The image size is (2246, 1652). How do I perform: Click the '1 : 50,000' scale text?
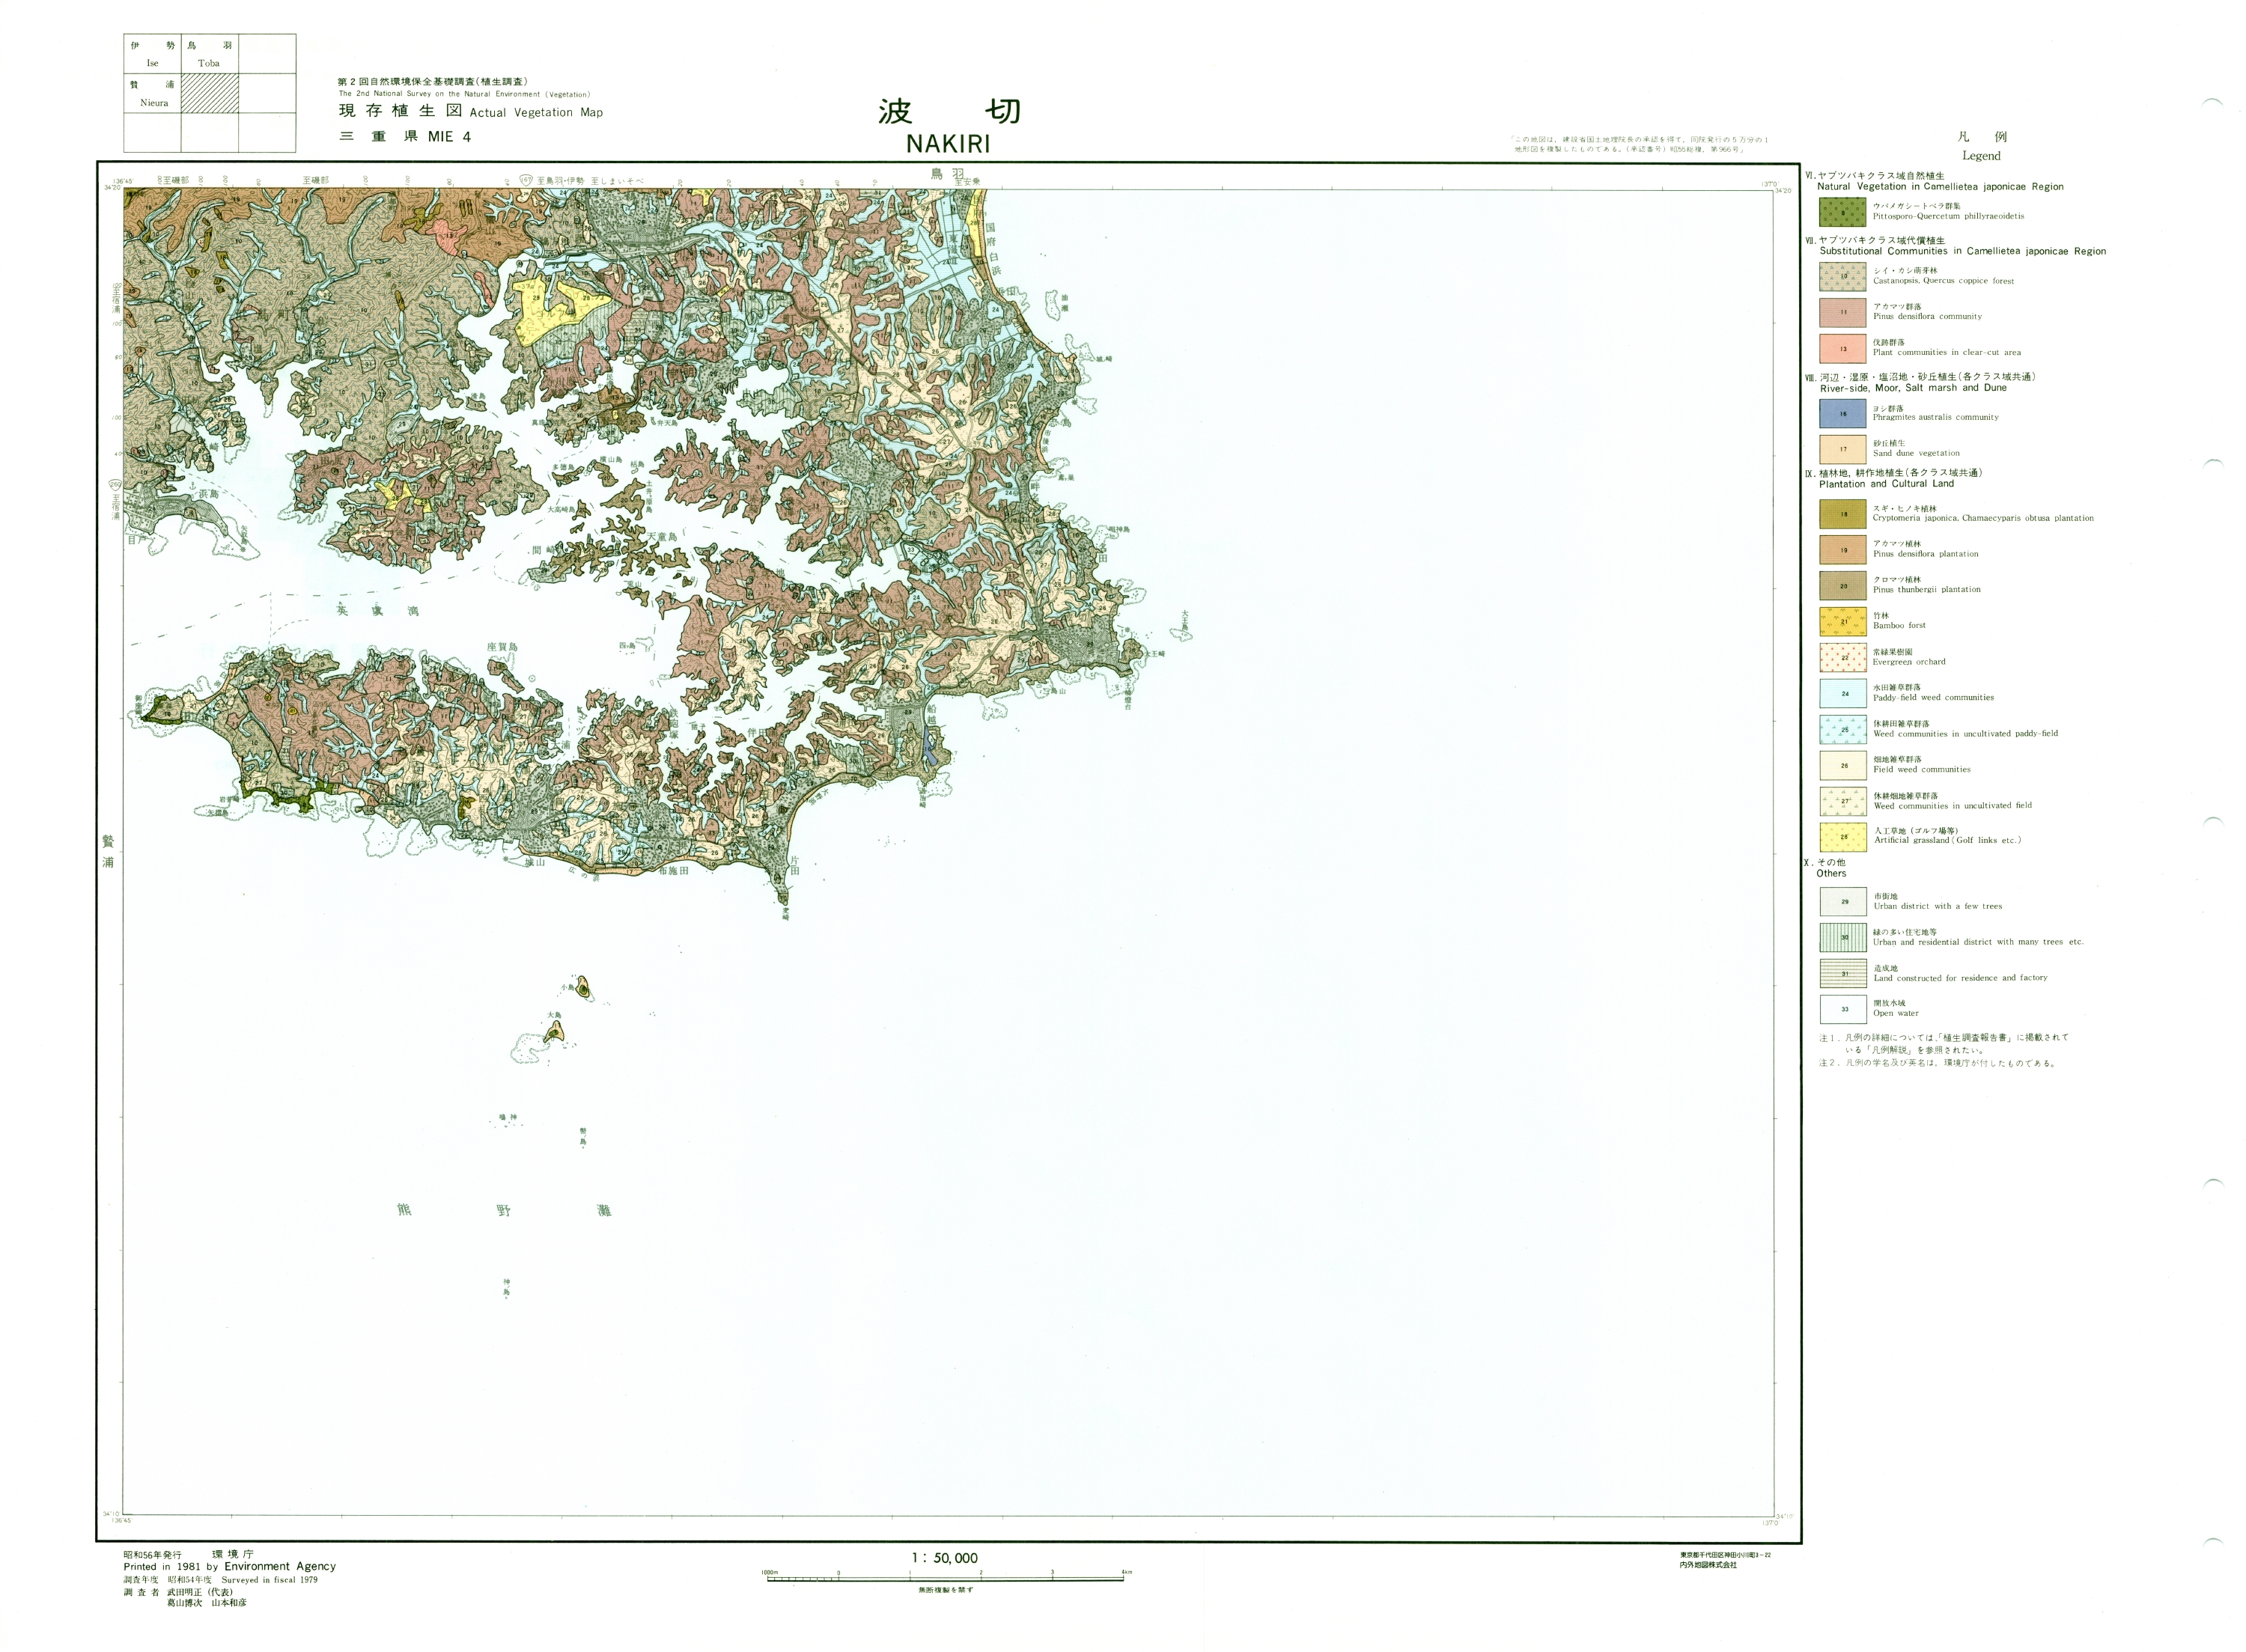(944, 1558)
